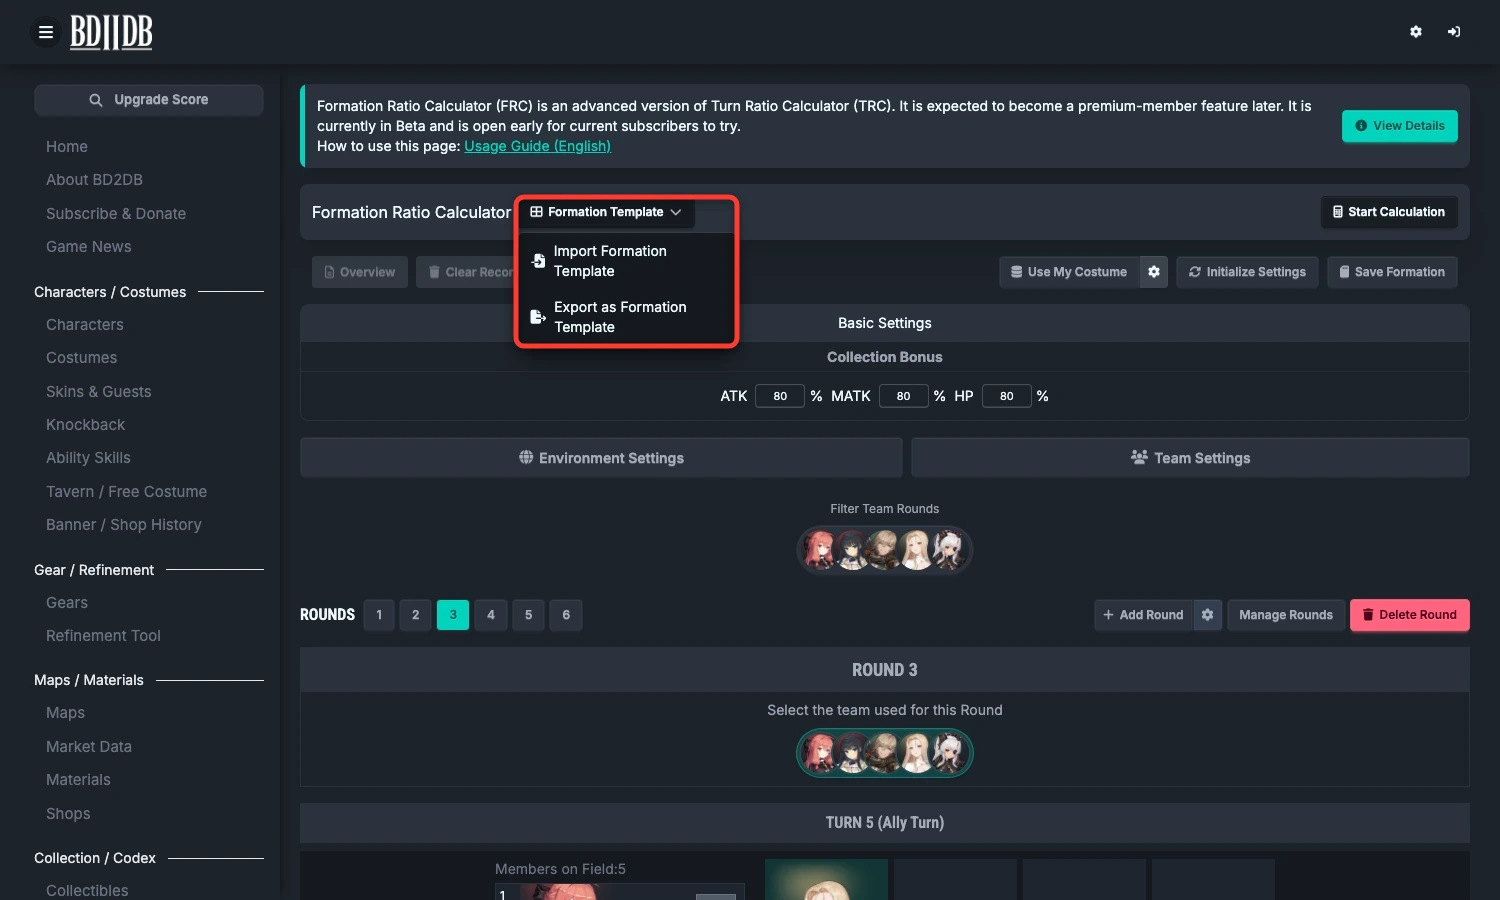This screenshot has width=1500, height=900.
Task: Select Export as Formation Template menu entry
Action: [627, 317]
